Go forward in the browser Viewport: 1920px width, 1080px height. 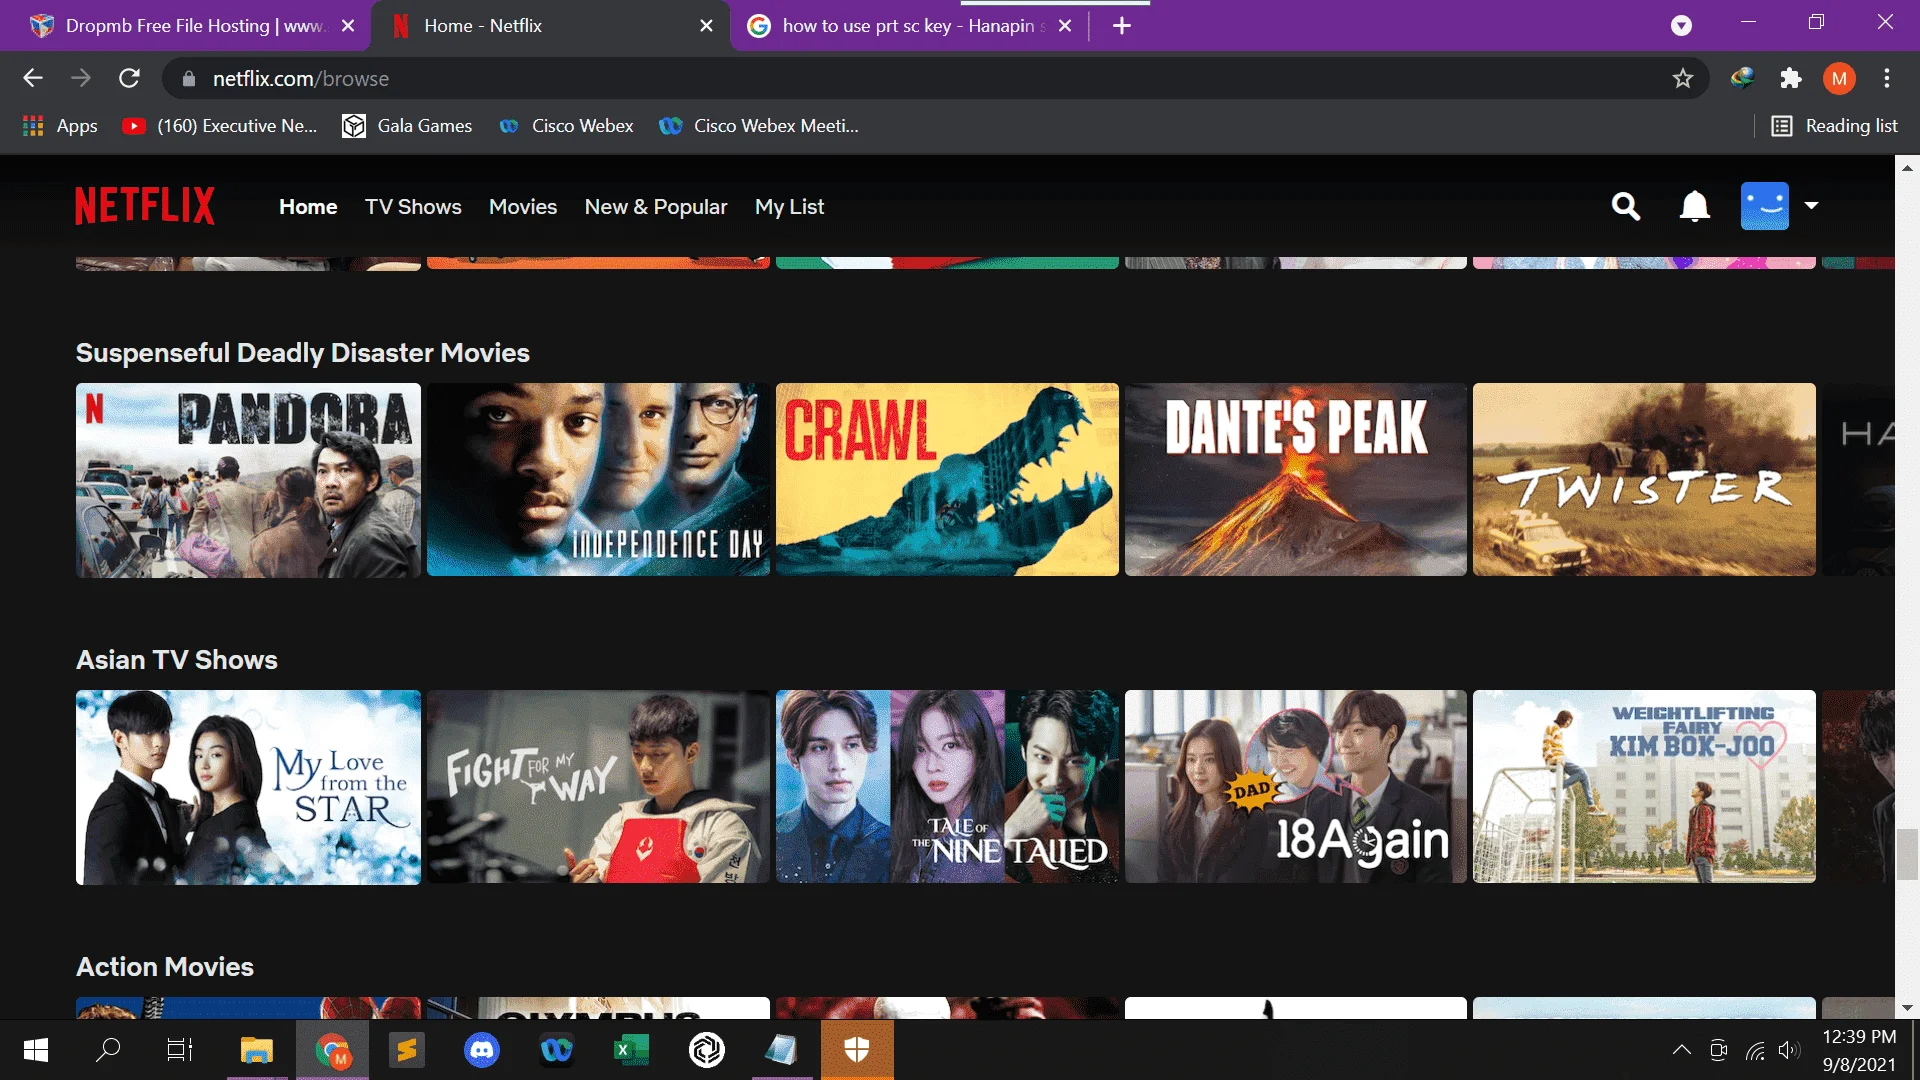click(81, 78)
